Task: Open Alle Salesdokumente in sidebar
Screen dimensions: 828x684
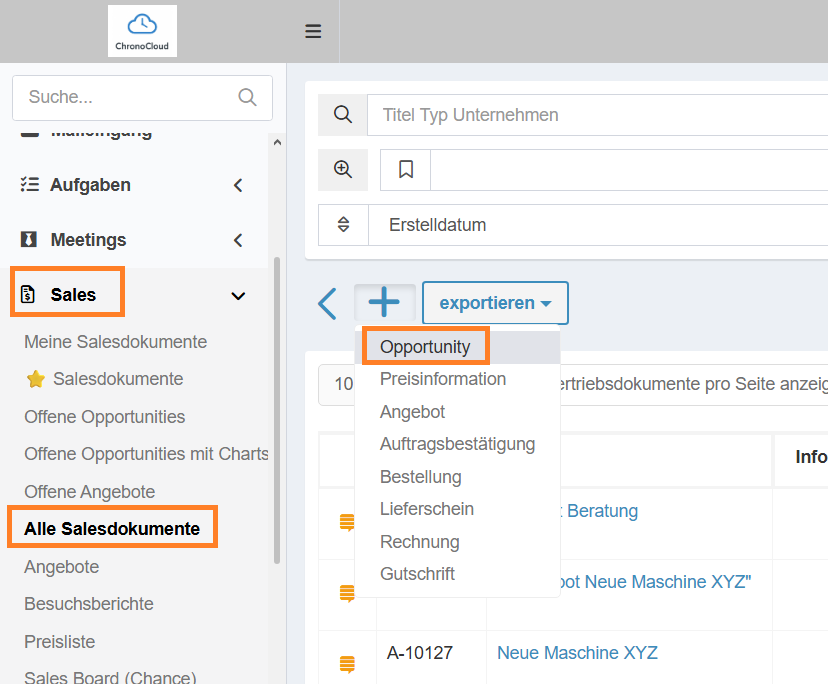Action: pyautogui.click(x=112, y=529)
